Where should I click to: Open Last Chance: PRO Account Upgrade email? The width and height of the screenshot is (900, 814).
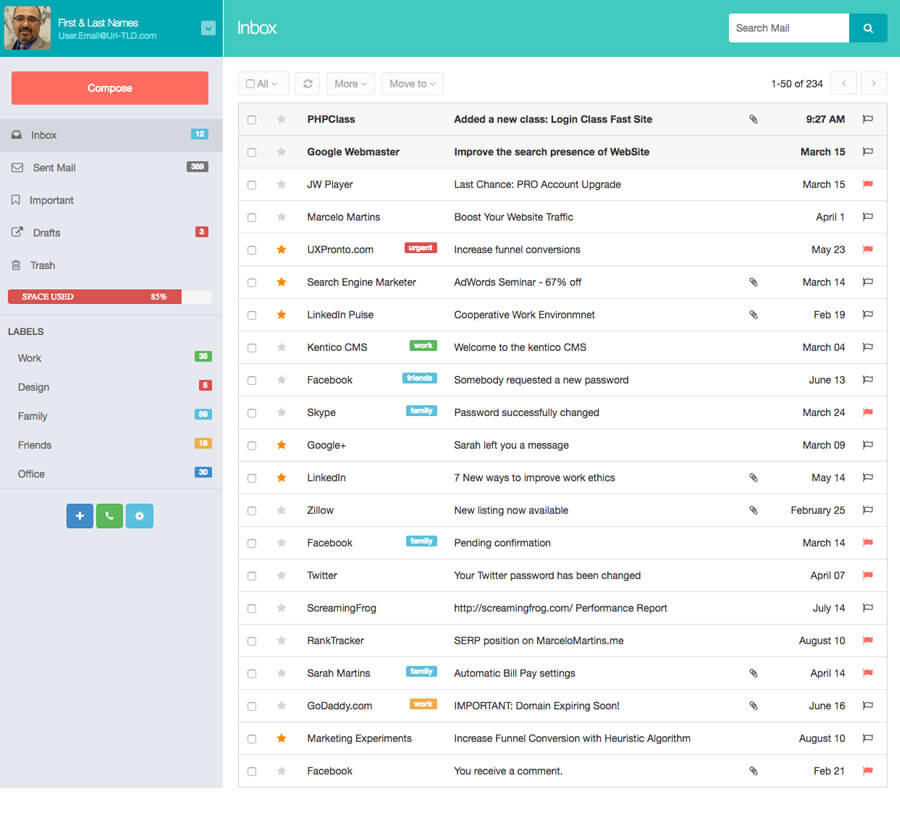(x=537, y=184)
